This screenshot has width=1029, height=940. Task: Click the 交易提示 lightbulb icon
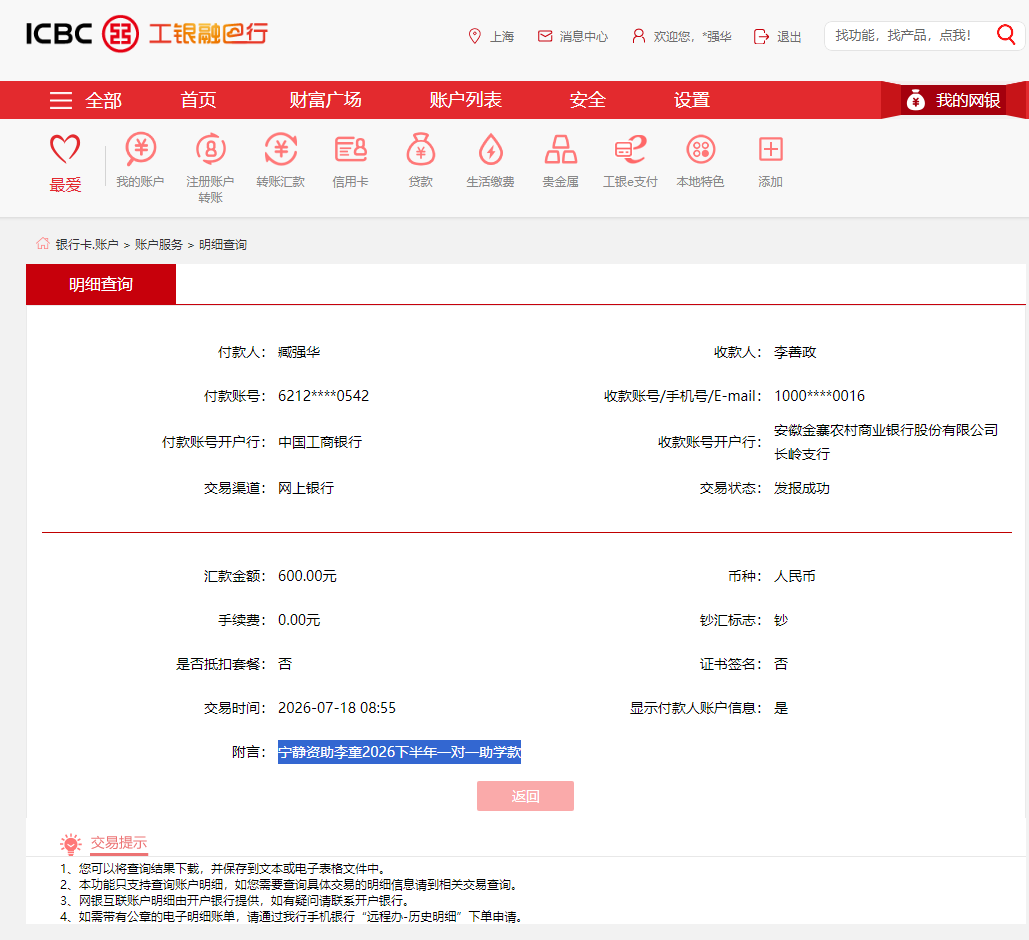pyautogui.click(x=70, y=844)
